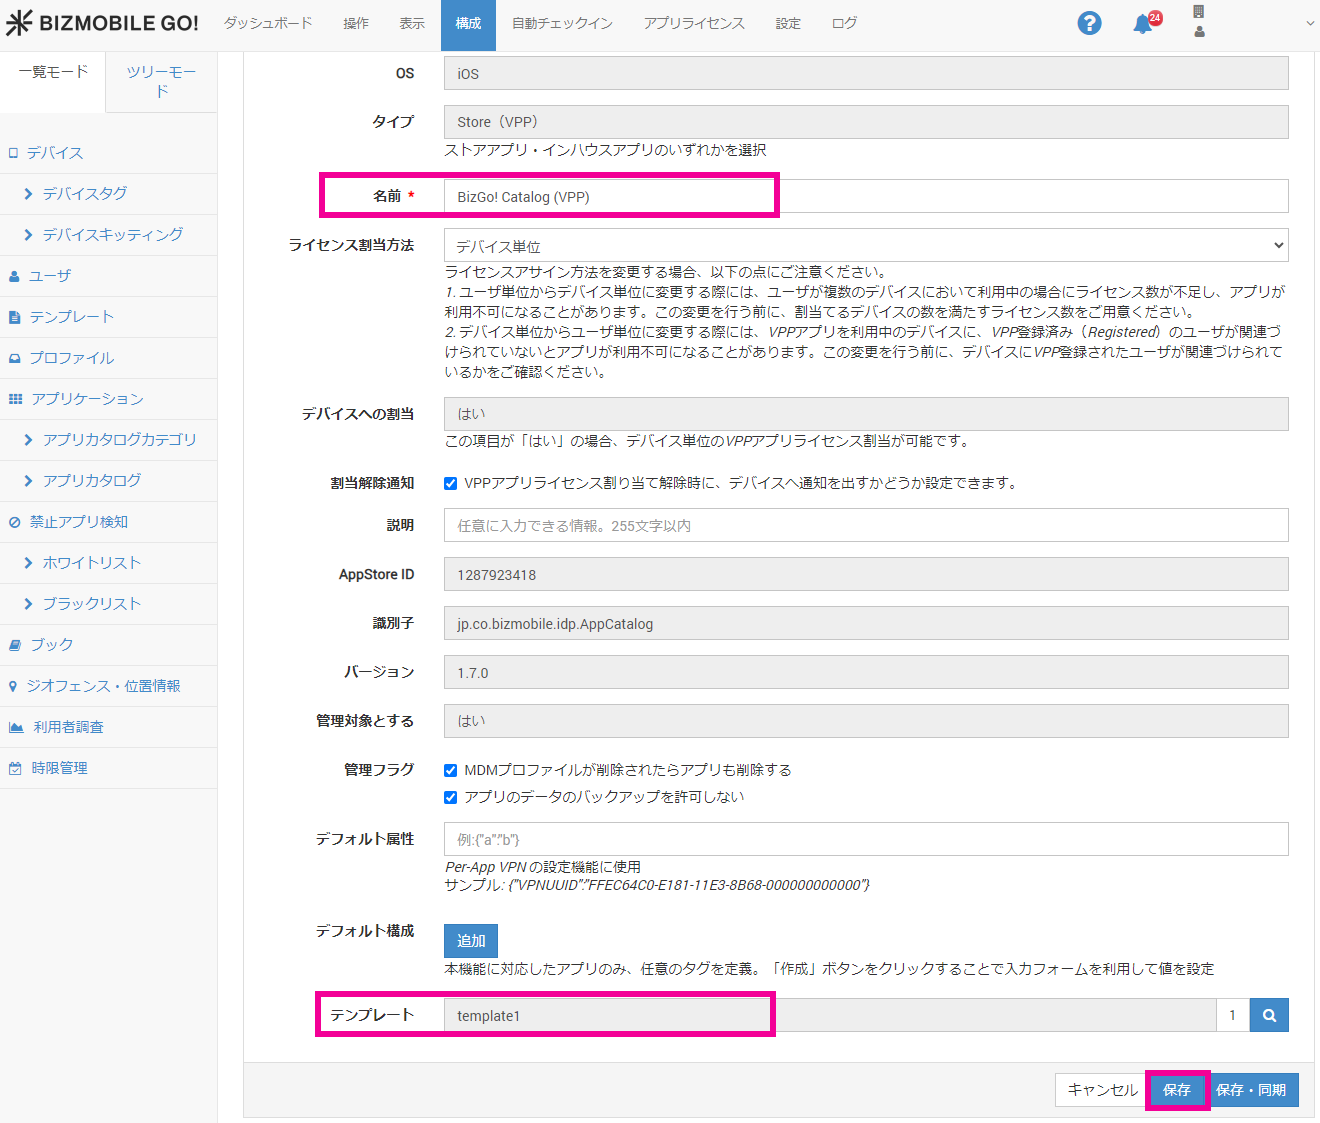The width and height of the screenshot is (1320, 1123).
Task: Toggle アプリのデータのバックアップを許可しない checkbox
Action: (451, 797)
